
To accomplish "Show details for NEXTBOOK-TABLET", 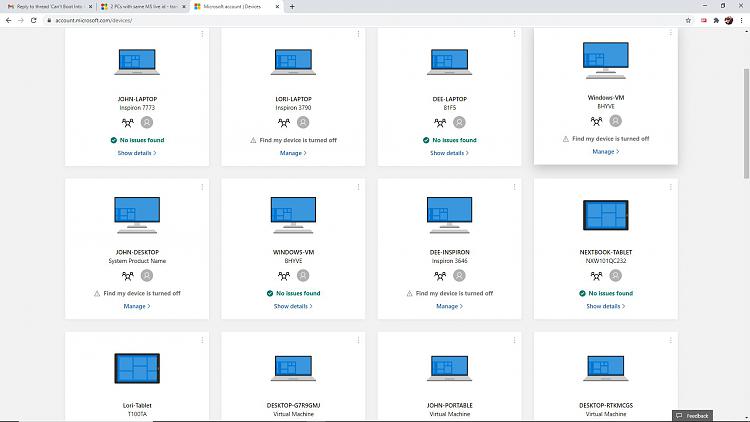I will coord(606,306).
